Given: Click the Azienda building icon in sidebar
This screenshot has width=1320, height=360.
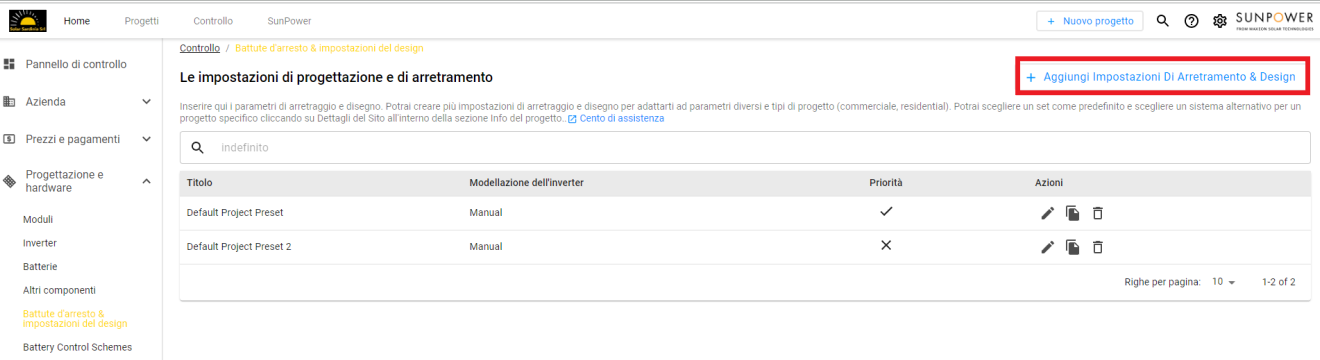Looking at the screenshot, I should [x=9, y=102].
